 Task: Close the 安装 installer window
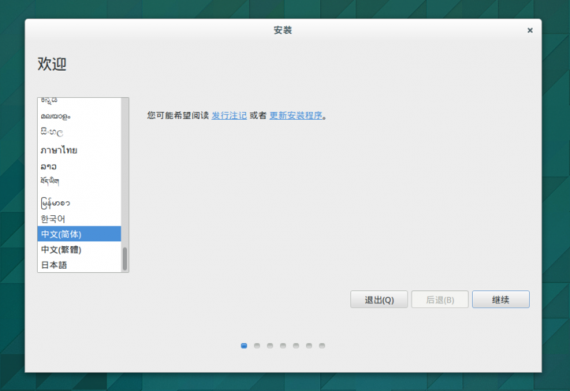[x=530, y=31]
